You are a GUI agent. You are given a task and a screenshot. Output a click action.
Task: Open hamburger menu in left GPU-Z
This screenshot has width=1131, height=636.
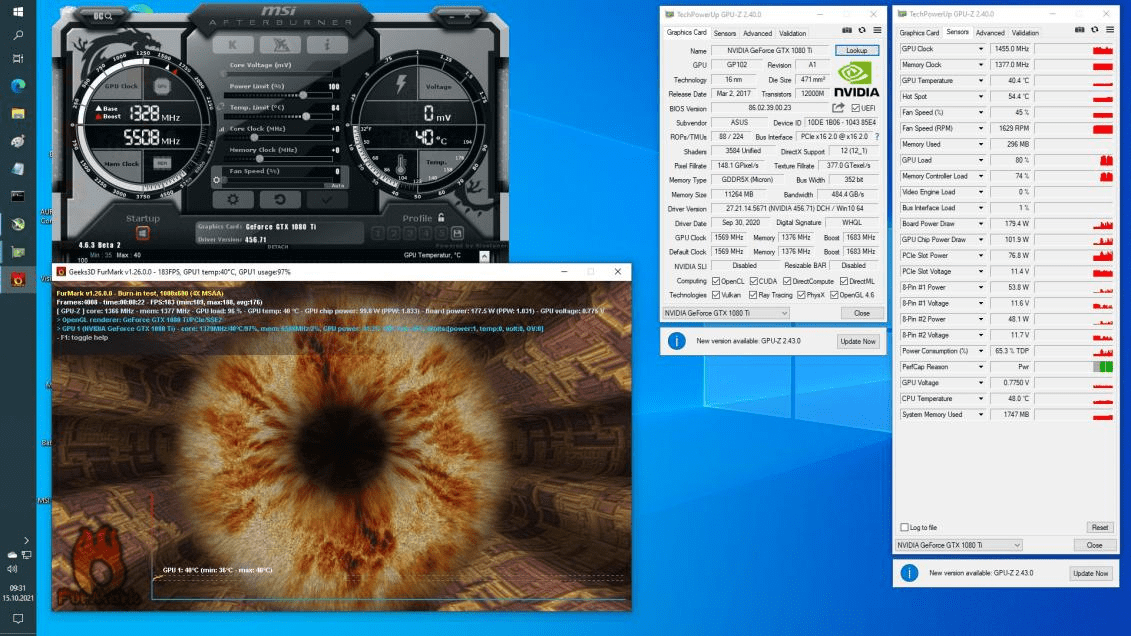877,30
